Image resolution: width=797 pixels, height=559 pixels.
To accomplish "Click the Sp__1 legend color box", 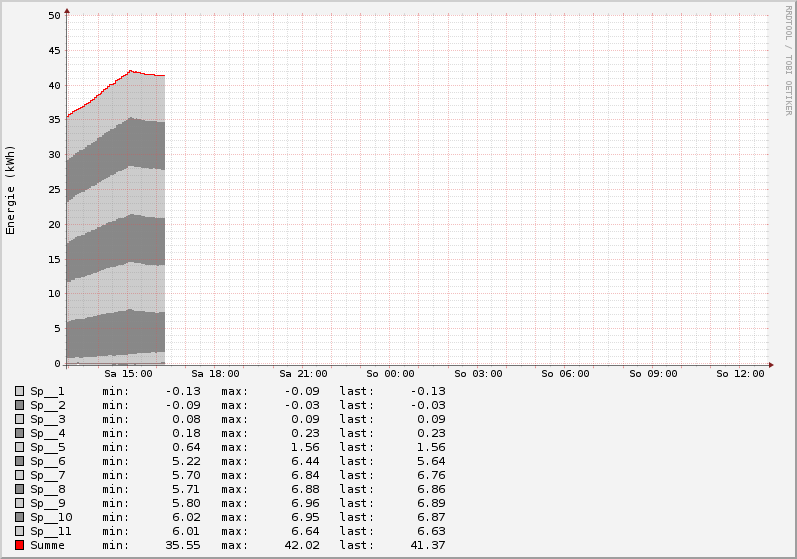I will (x=19, y=391).
